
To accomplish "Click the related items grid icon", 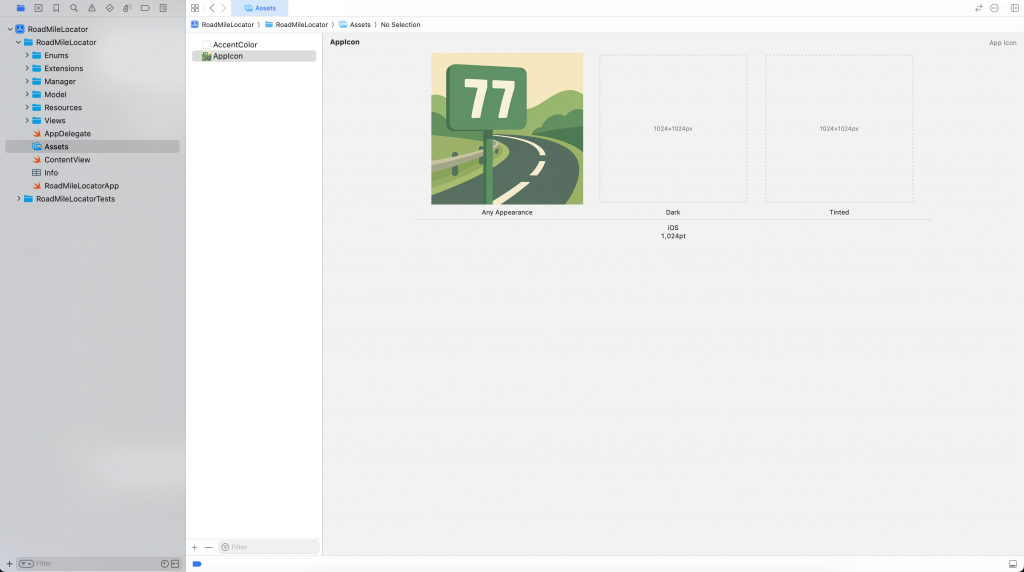I will coord(195,8).
